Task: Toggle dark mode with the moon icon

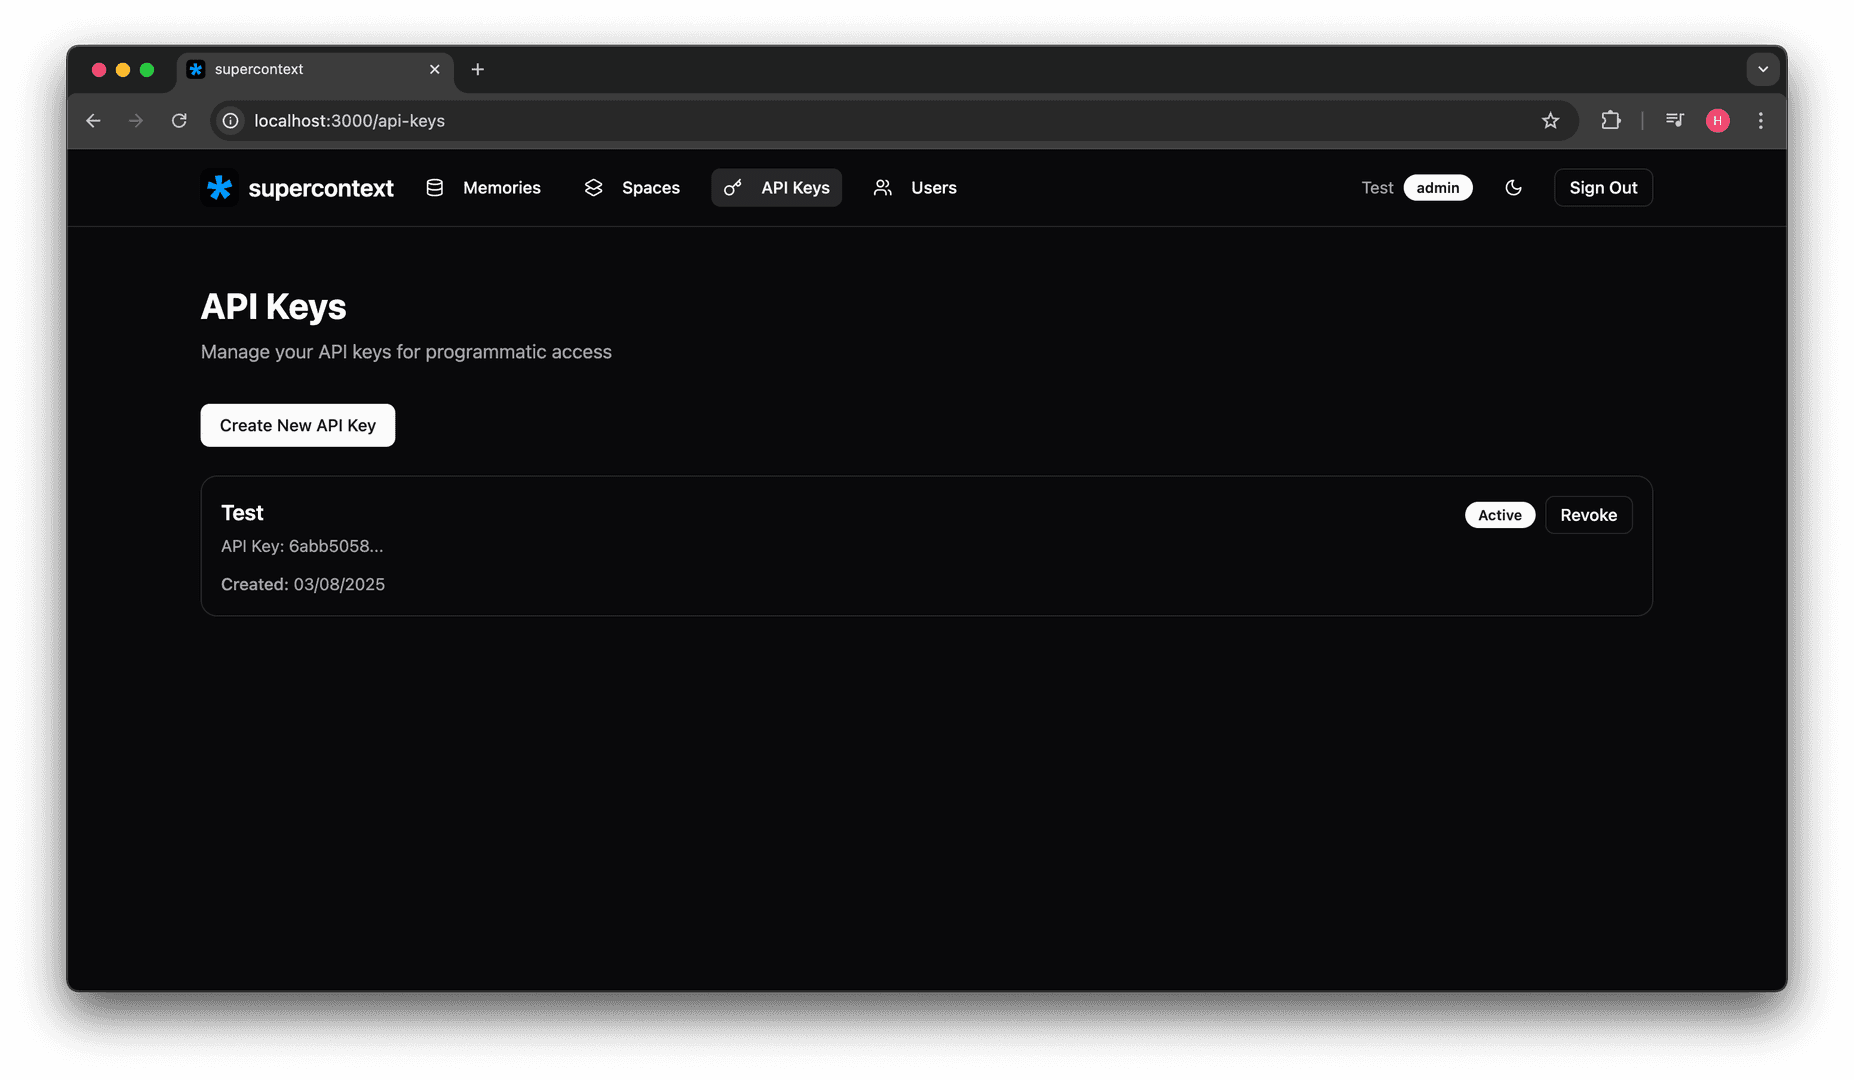Action: pyautogui.click(x=1513, y=188)
